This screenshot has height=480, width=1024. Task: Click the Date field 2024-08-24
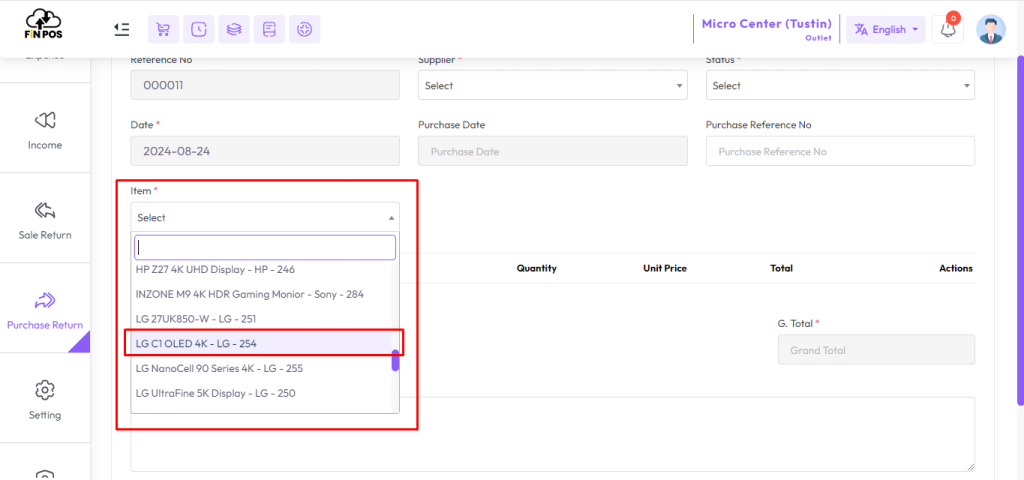click(265, 151)
